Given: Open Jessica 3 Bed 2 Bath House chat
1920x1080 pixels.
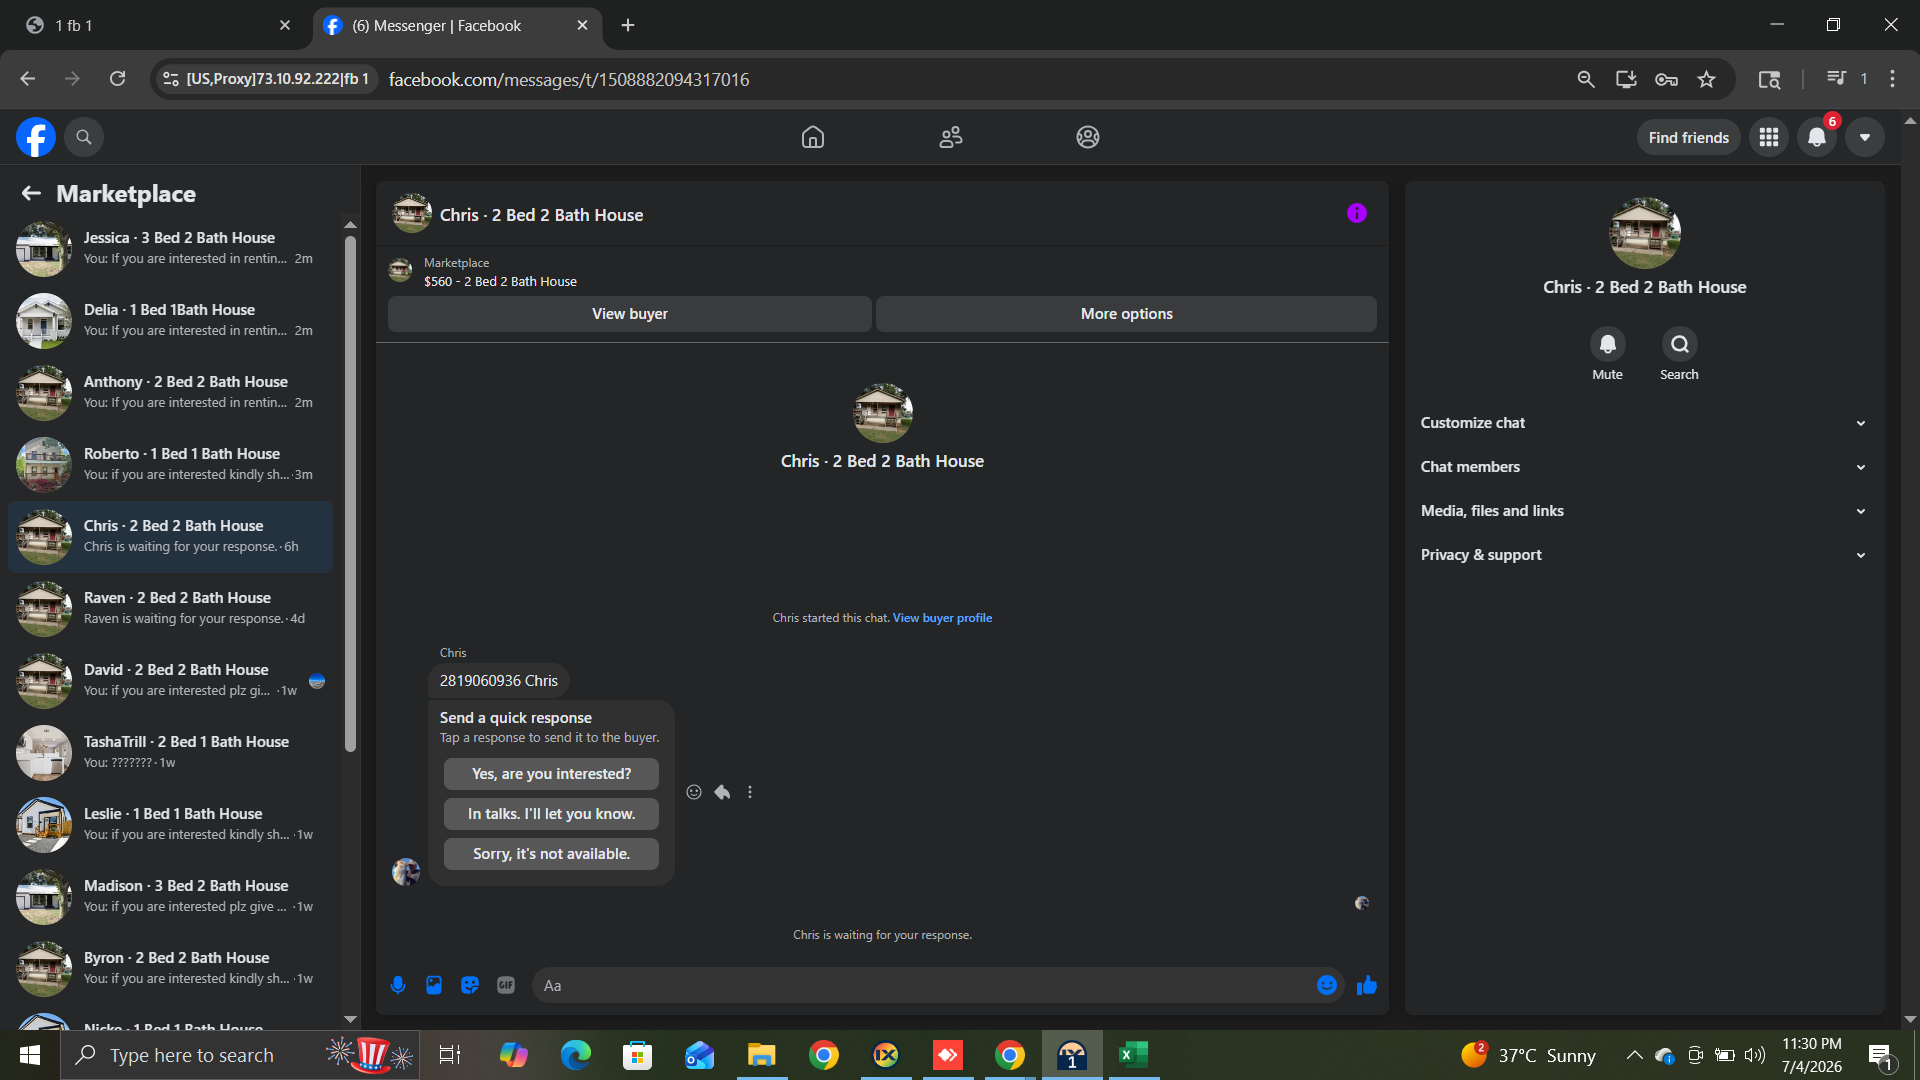Looking at the screenshot, I should 170,248.
